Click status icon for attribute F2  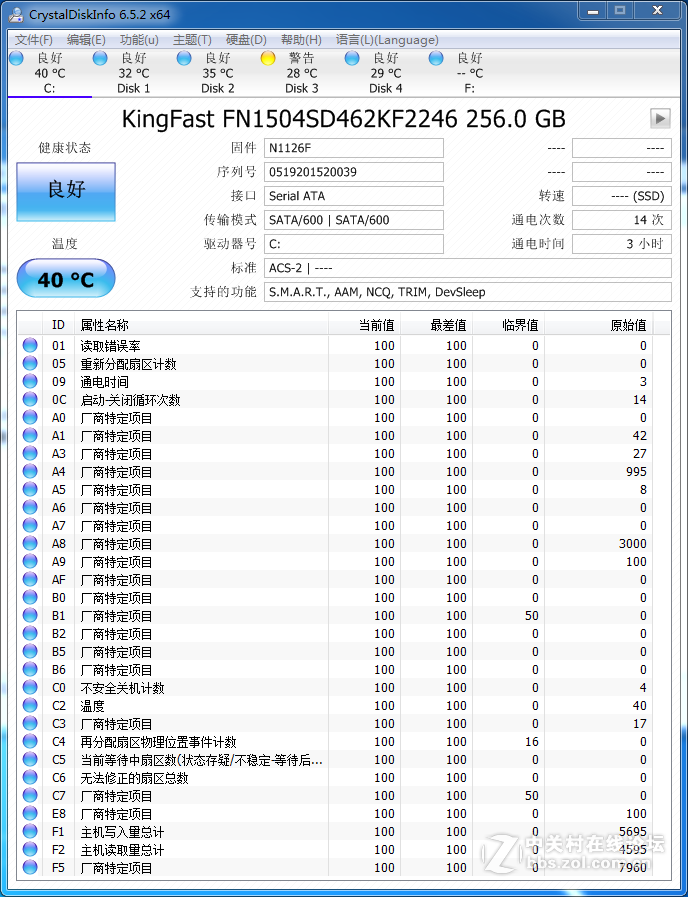click(x=30, y=850)
